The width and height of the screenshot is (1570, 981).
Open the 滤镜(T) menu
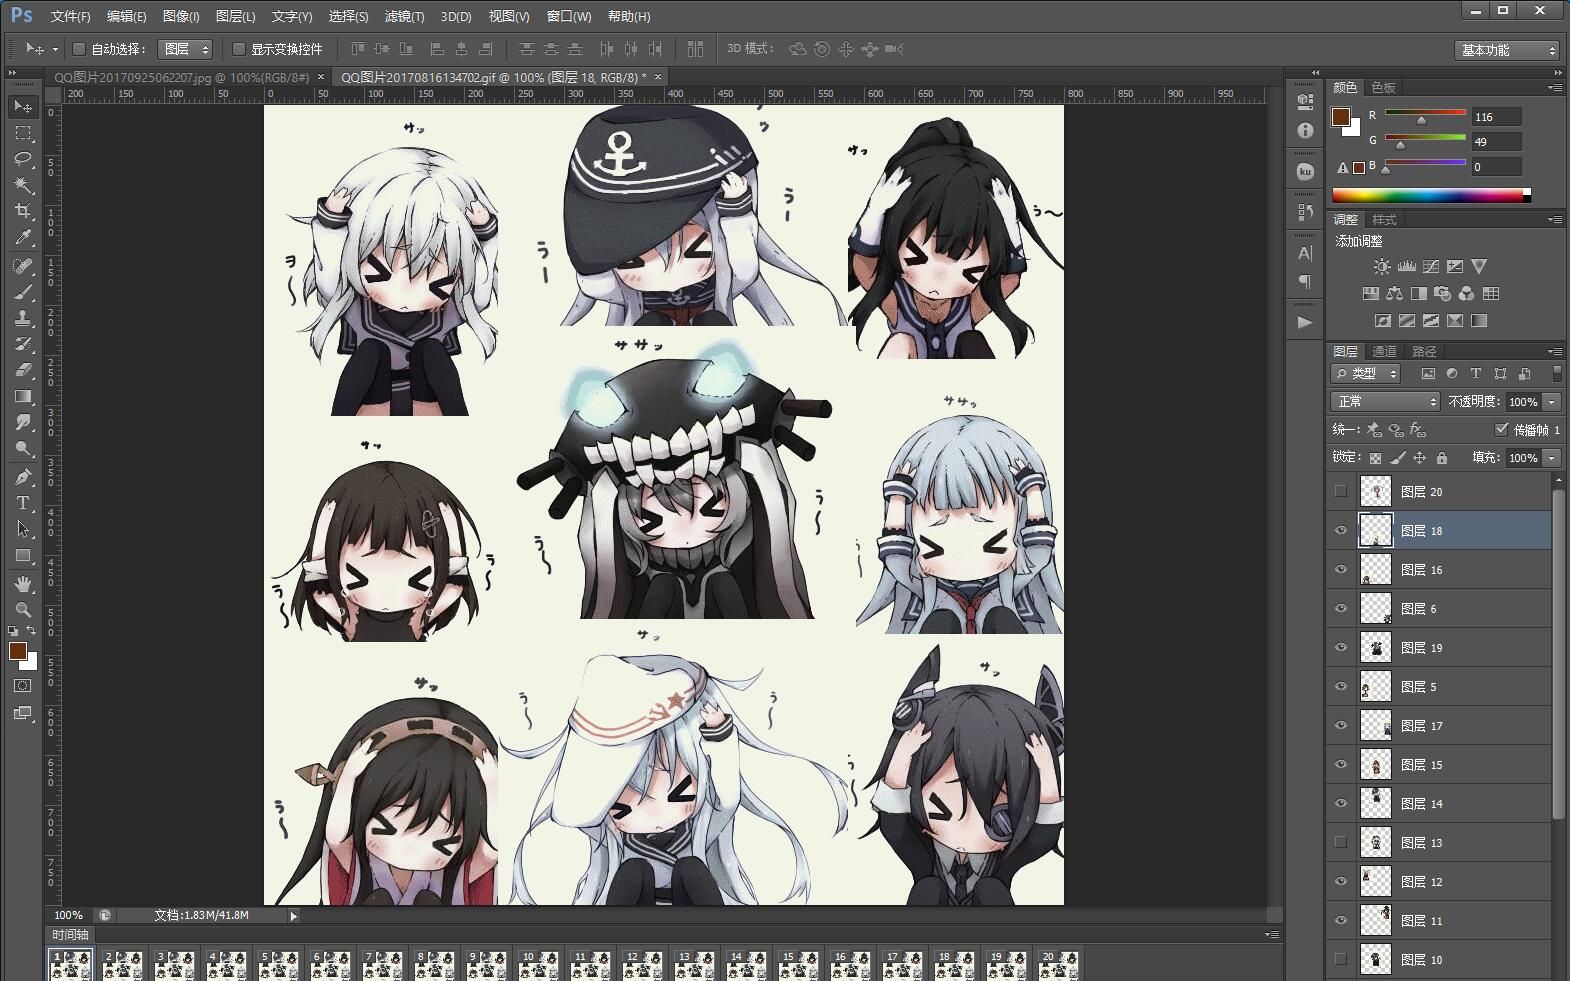coord(404,16)
